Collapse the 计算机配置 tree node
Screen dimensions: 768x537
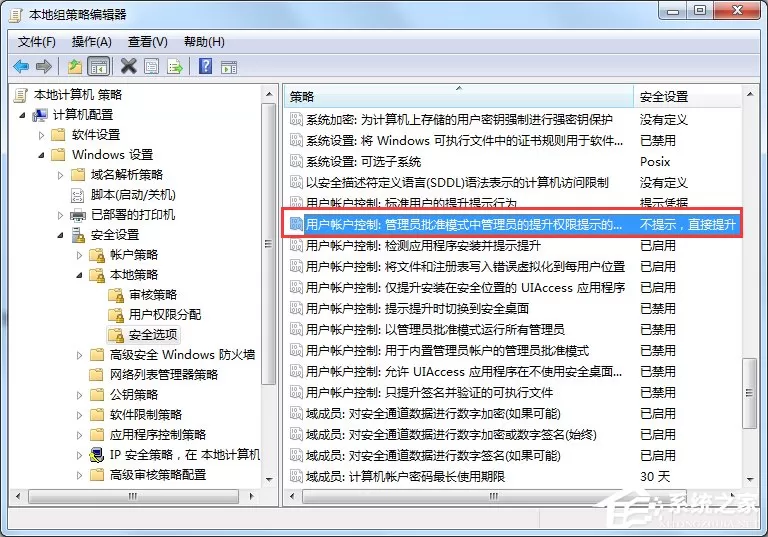(22, 115)
